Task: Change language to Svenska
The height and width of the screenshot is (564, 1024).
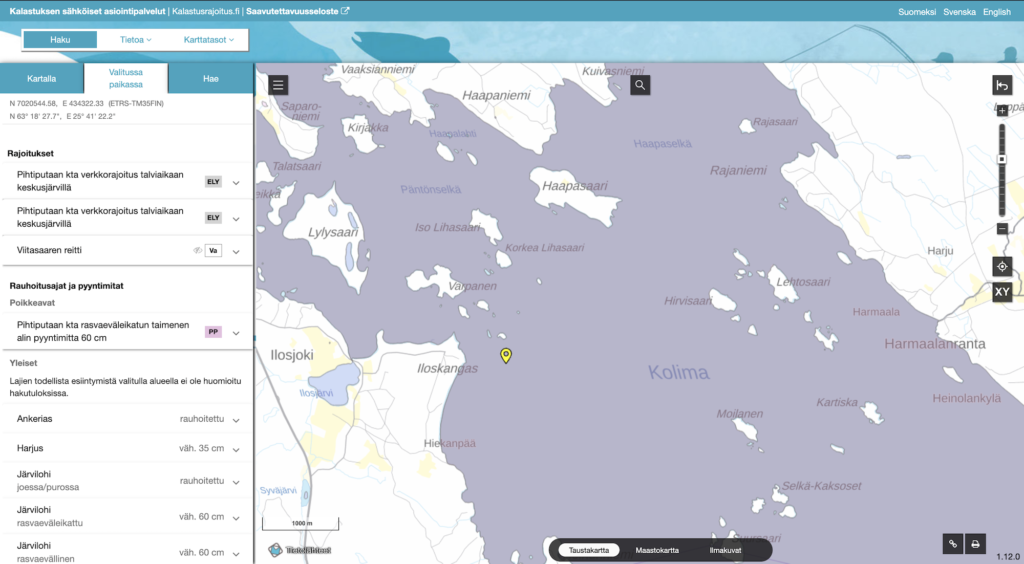Action: click(959, 12)
